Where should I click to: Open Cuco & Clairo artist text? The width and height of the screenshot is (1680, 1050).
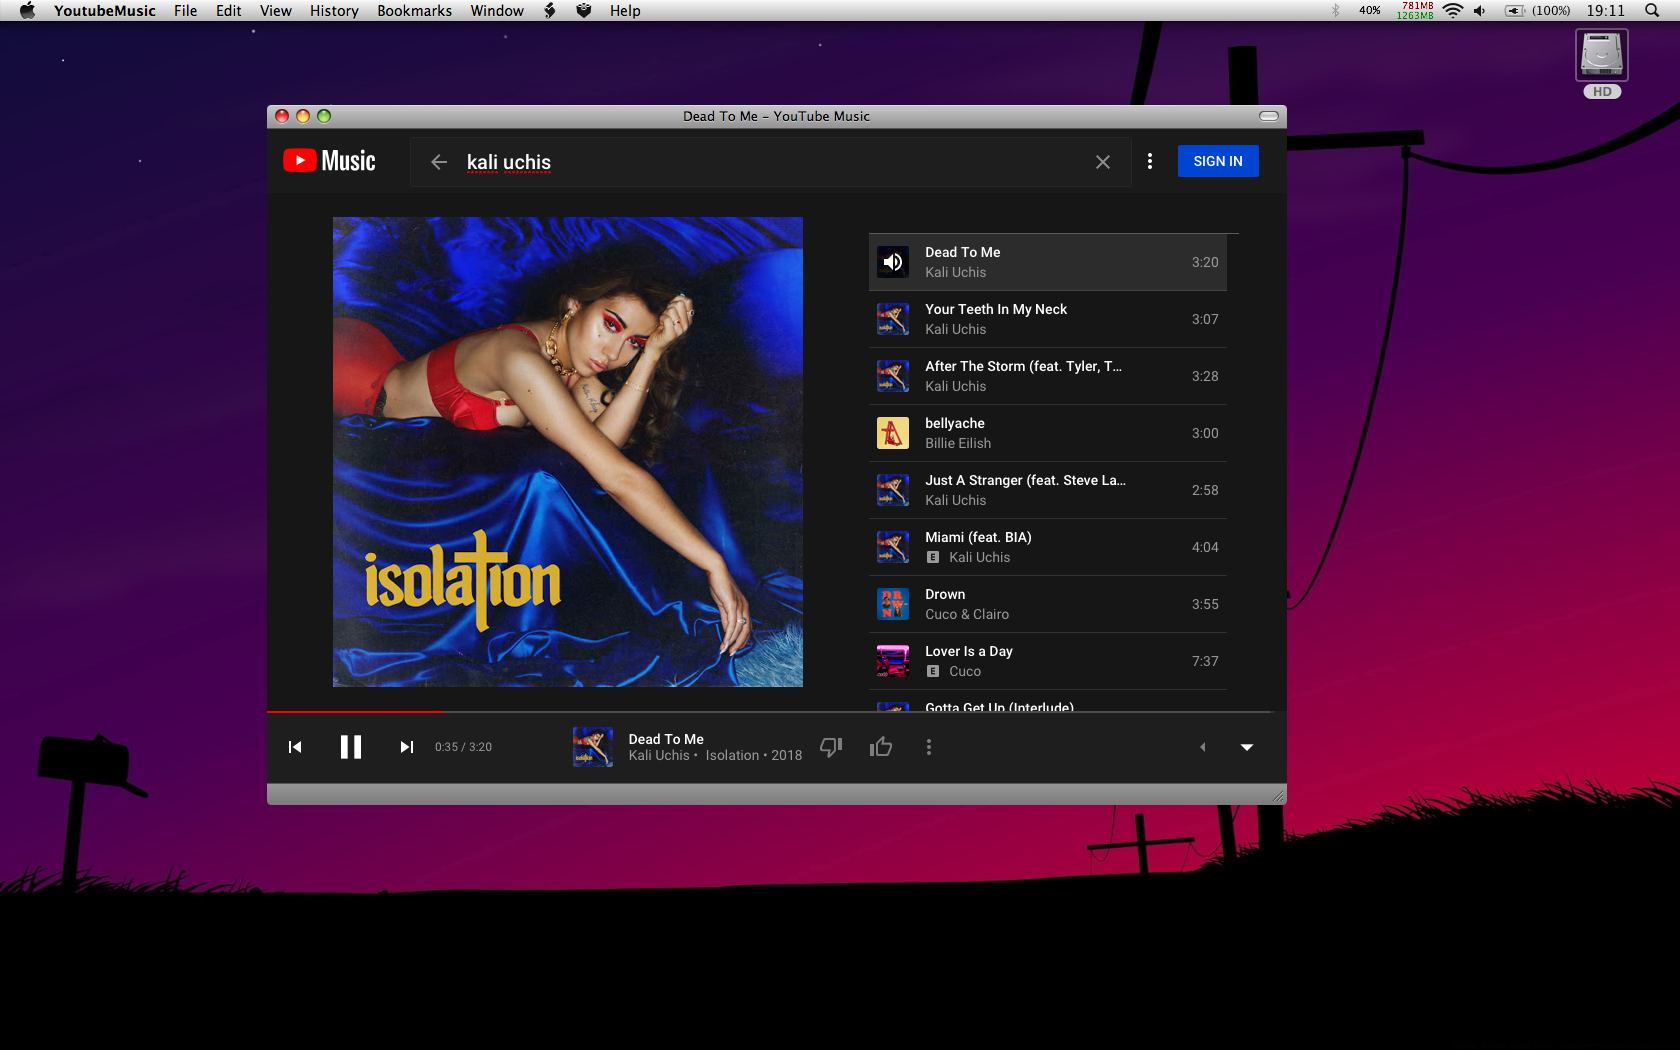[967, 614]
